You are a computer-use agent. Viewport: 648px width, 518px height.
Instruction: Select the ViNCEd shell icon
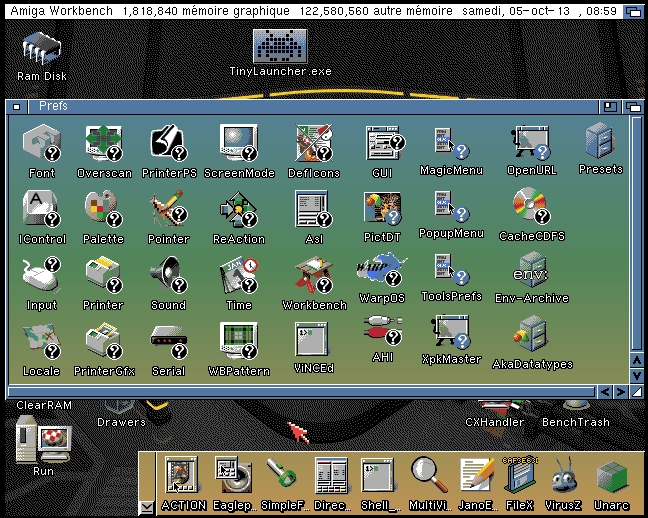click(x=312, y=339)
